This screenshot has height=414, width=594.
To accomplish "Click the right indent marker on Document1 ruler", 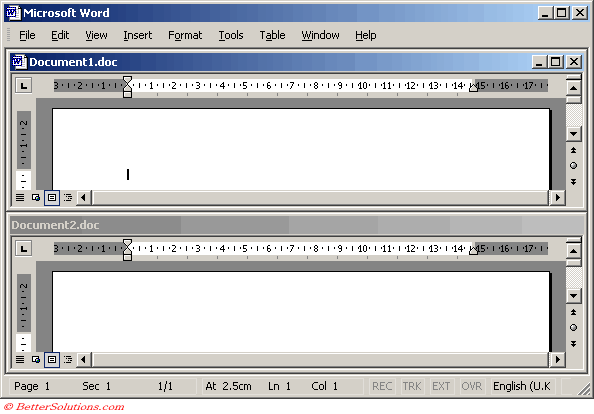I will pos(473,88).
